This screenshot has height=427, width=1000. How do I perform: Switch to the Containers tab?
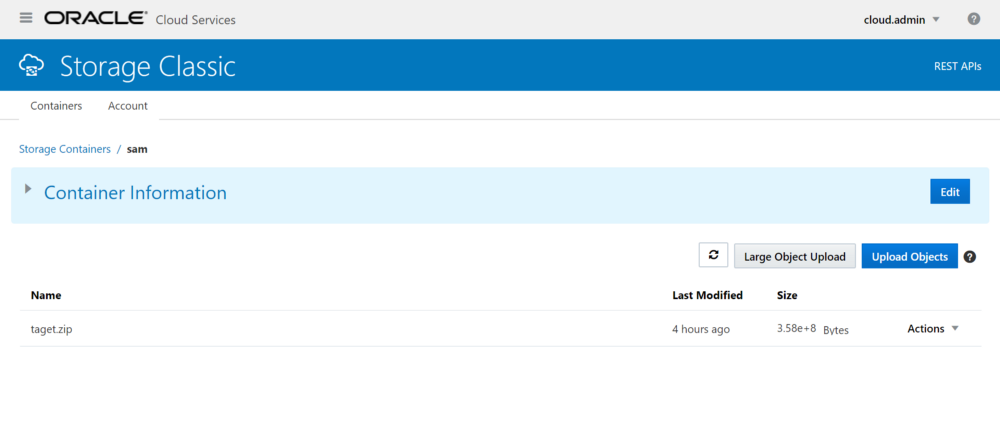tap(56, 106)
